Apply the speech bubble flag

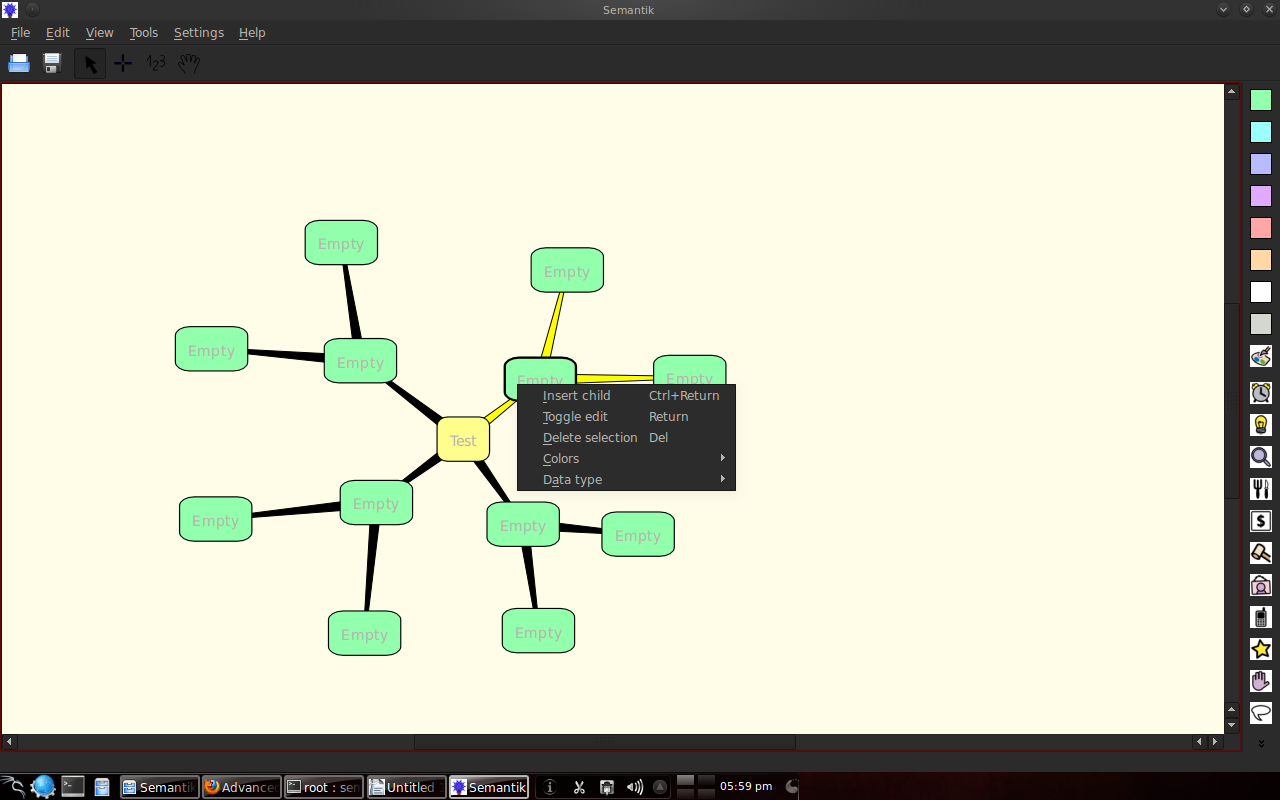tap(1261, 713)
